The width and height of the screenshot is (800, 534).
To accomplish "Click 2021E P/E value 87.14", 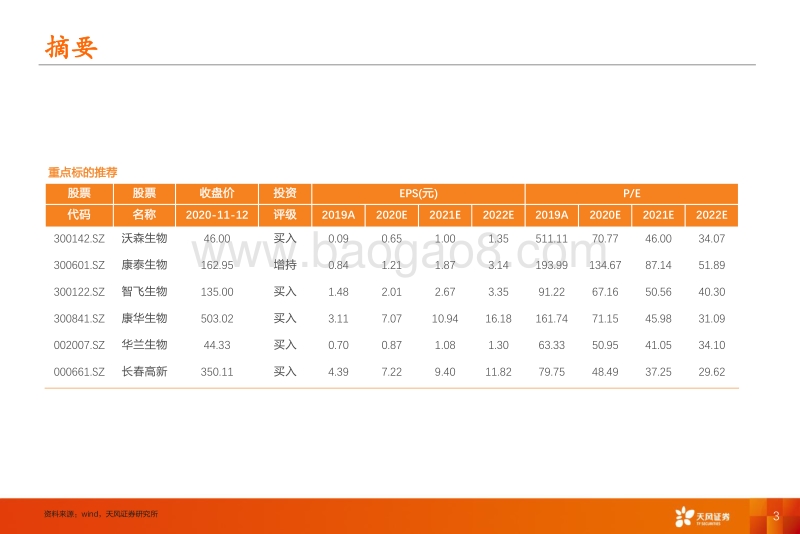I will point(658,265).
